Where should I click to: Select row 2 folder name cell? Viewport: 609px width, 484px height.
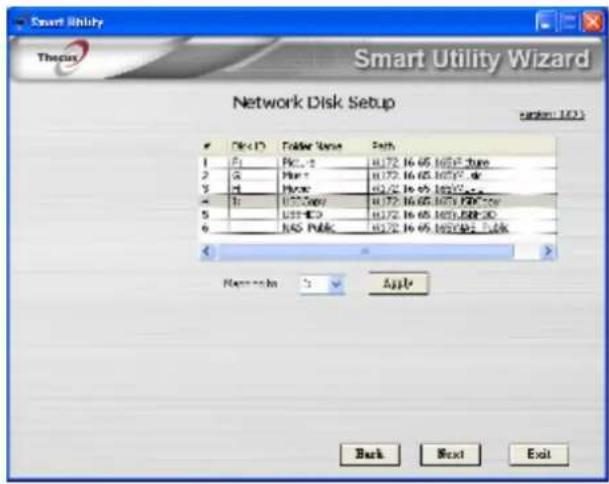point(323,176)
